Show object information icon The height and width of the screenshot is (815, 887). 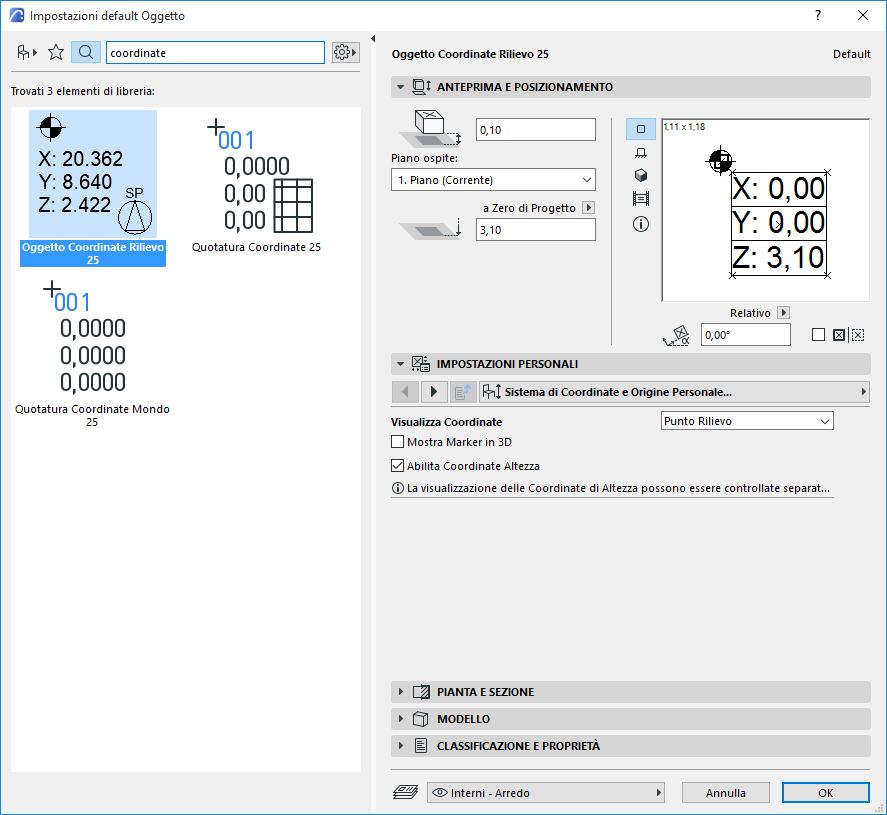click(641, 225)
